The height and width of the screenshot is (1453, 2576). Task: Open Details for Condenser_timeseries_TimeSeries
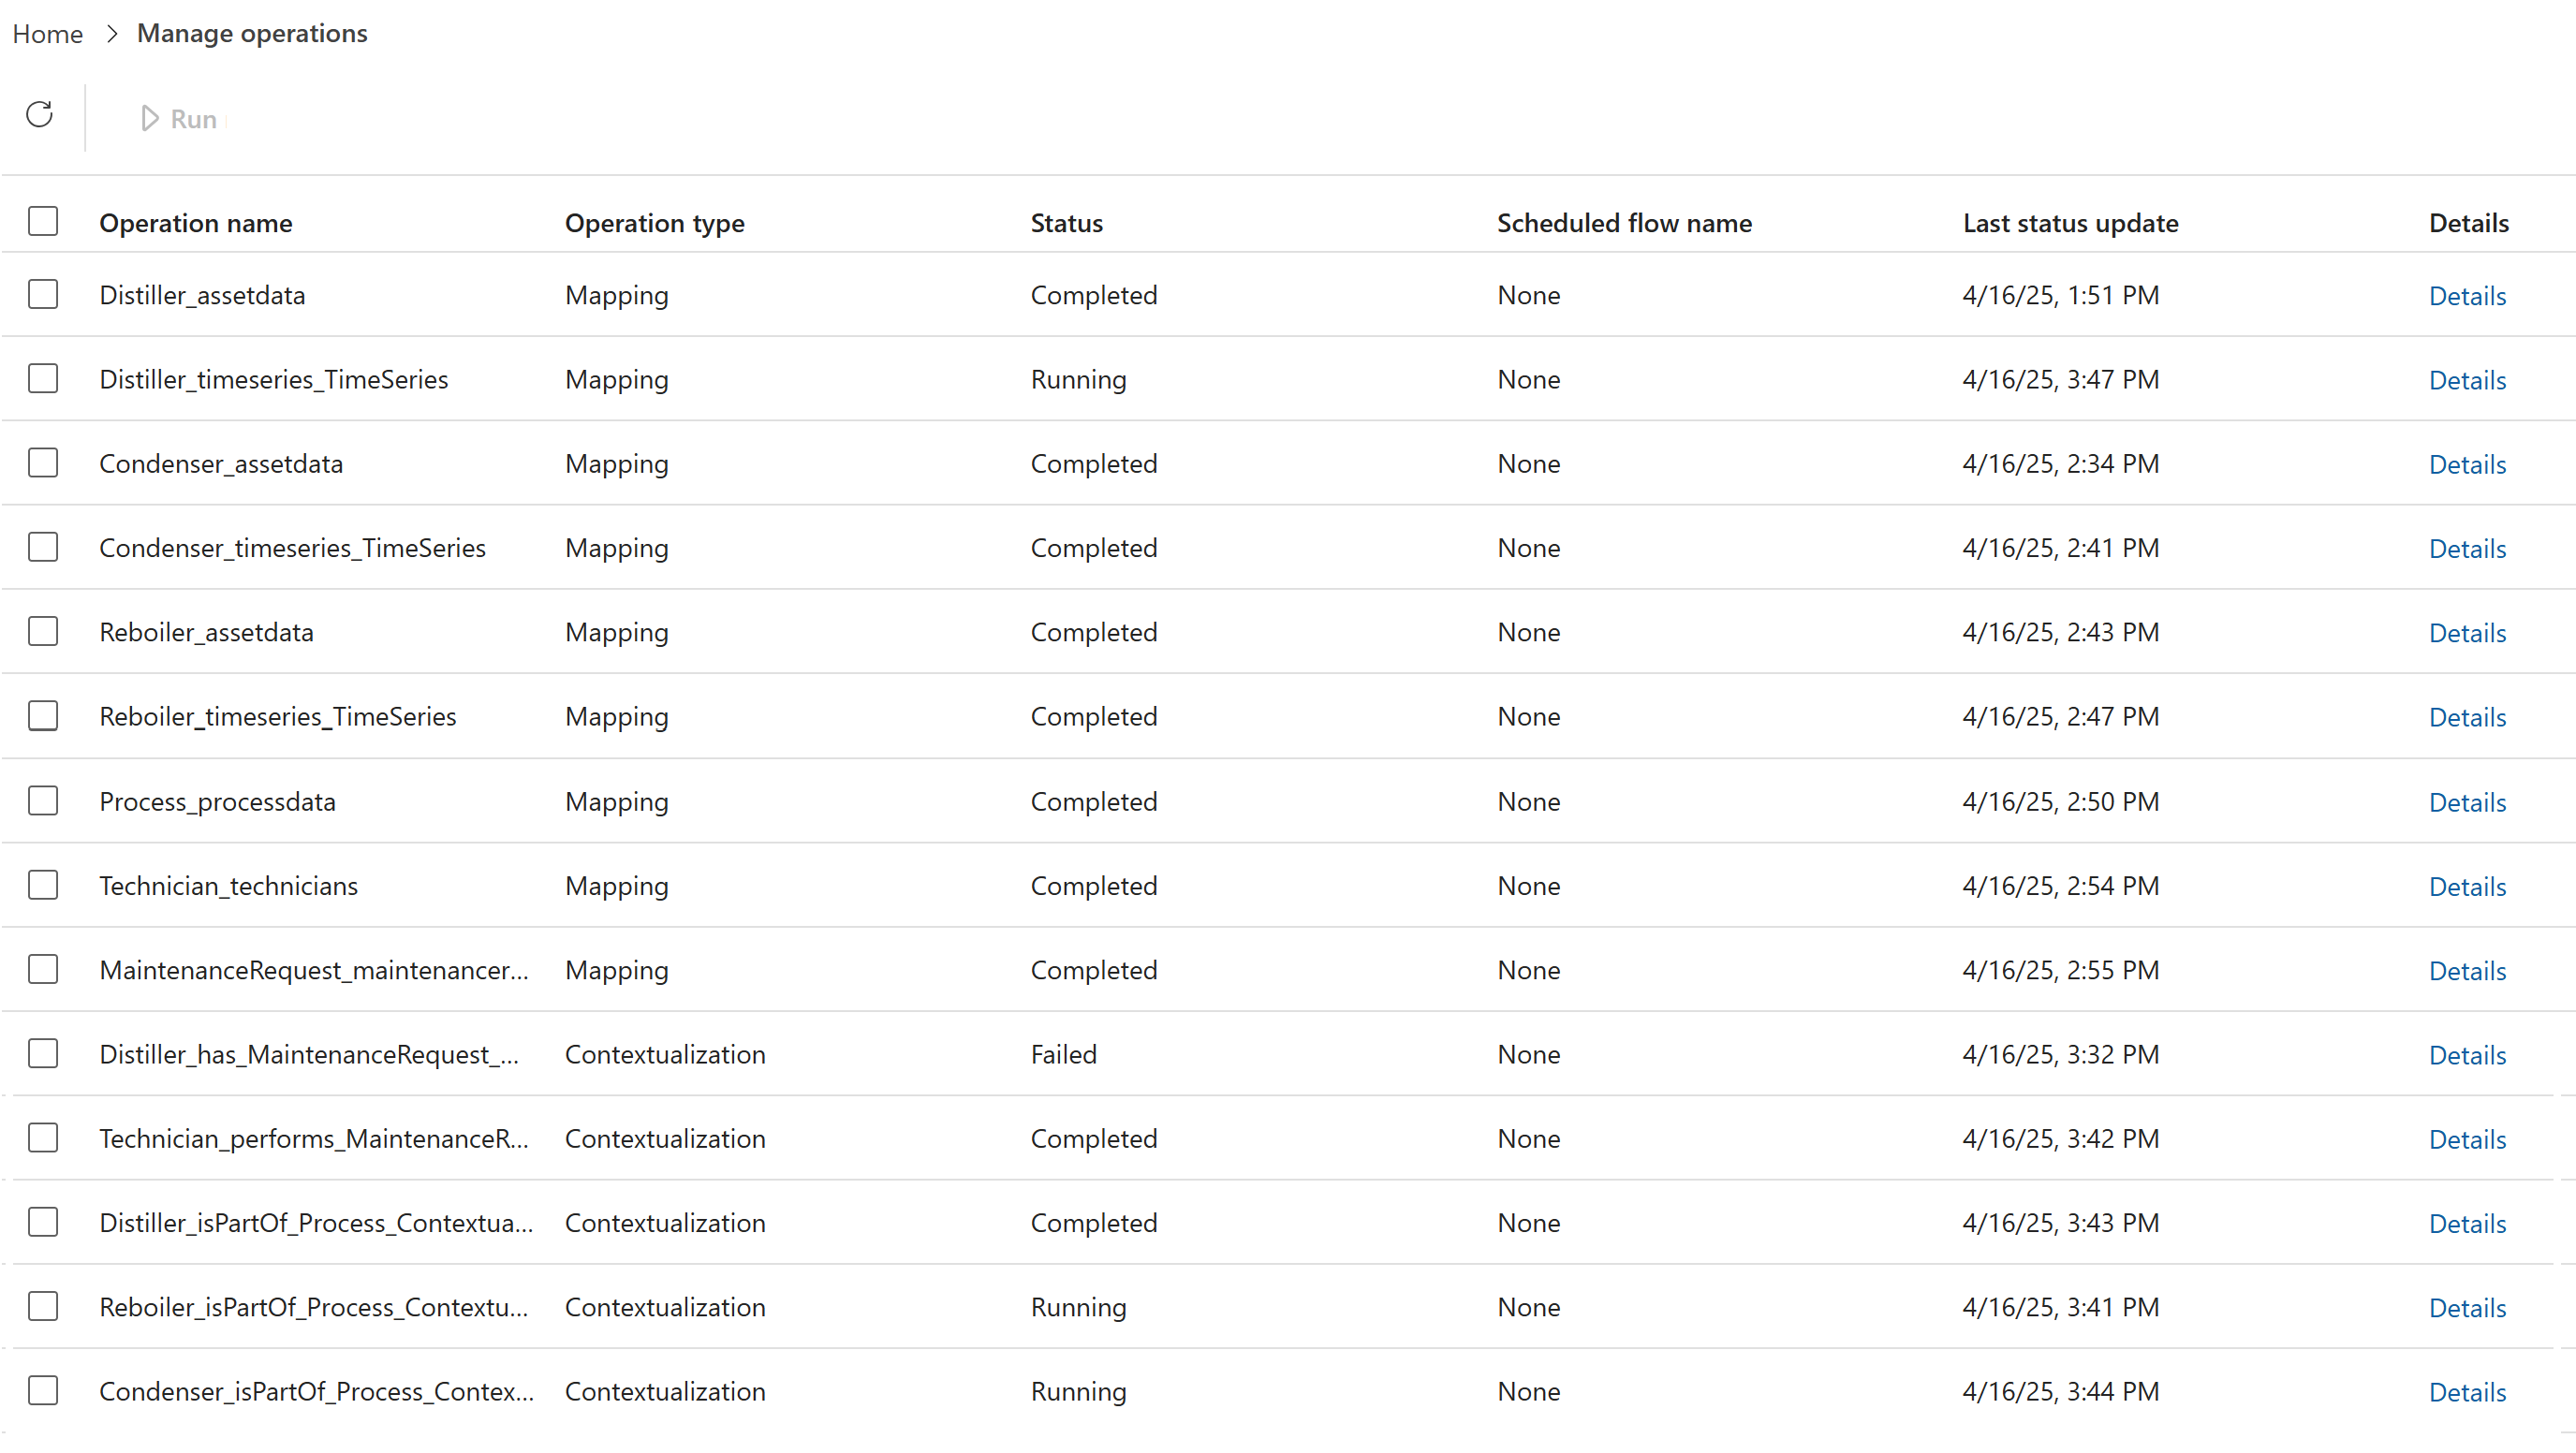click(2466, 549)
